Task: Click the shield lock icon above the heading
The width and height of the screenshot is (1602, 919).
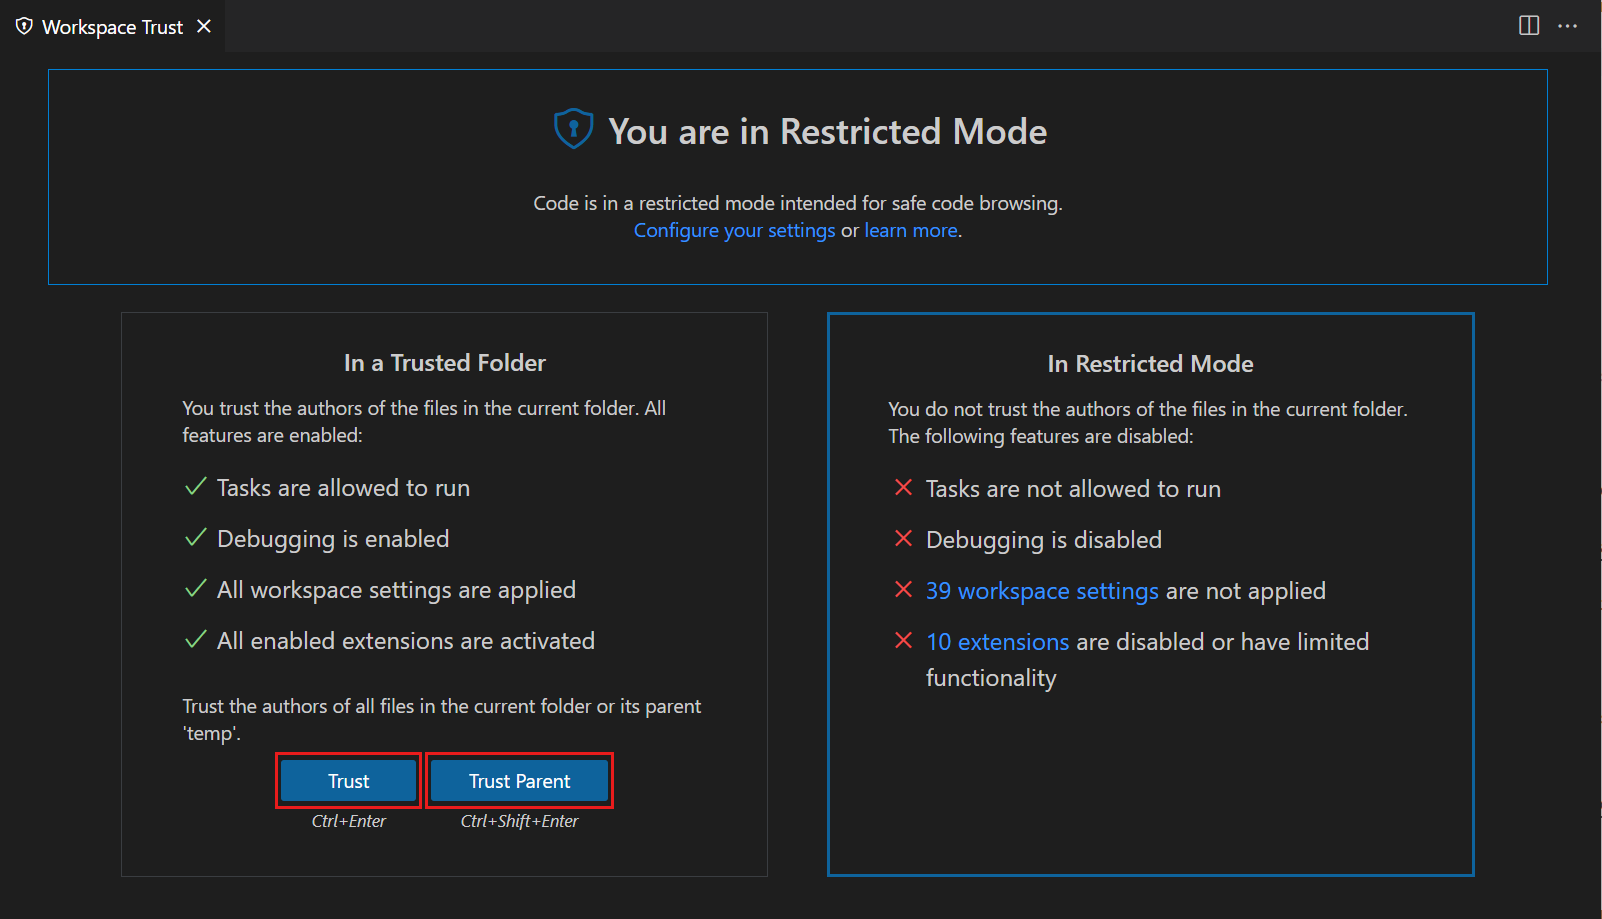Action: click(x=574, y=128)
